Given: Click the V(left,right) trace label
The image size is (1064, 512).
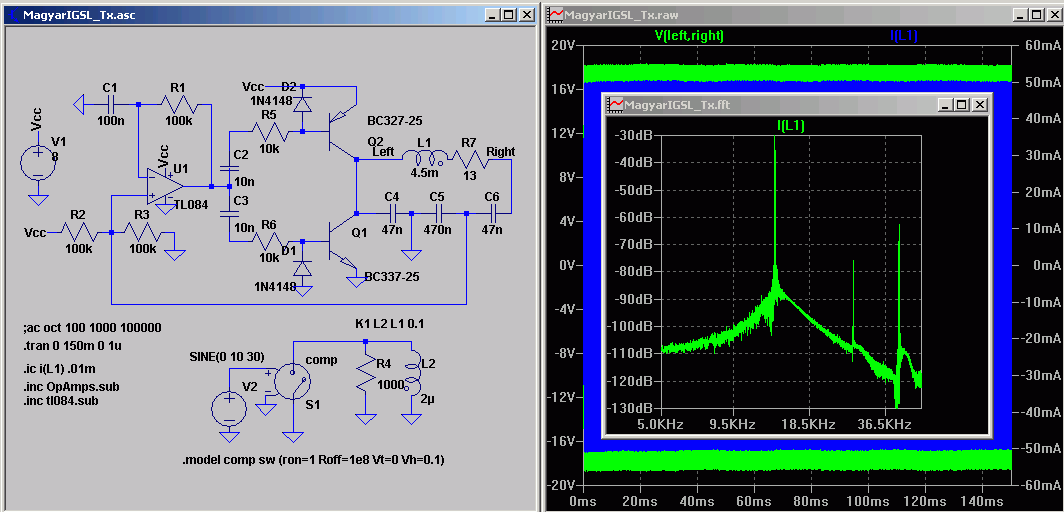Looking at the screenshot, I should (x=689, y=35).
